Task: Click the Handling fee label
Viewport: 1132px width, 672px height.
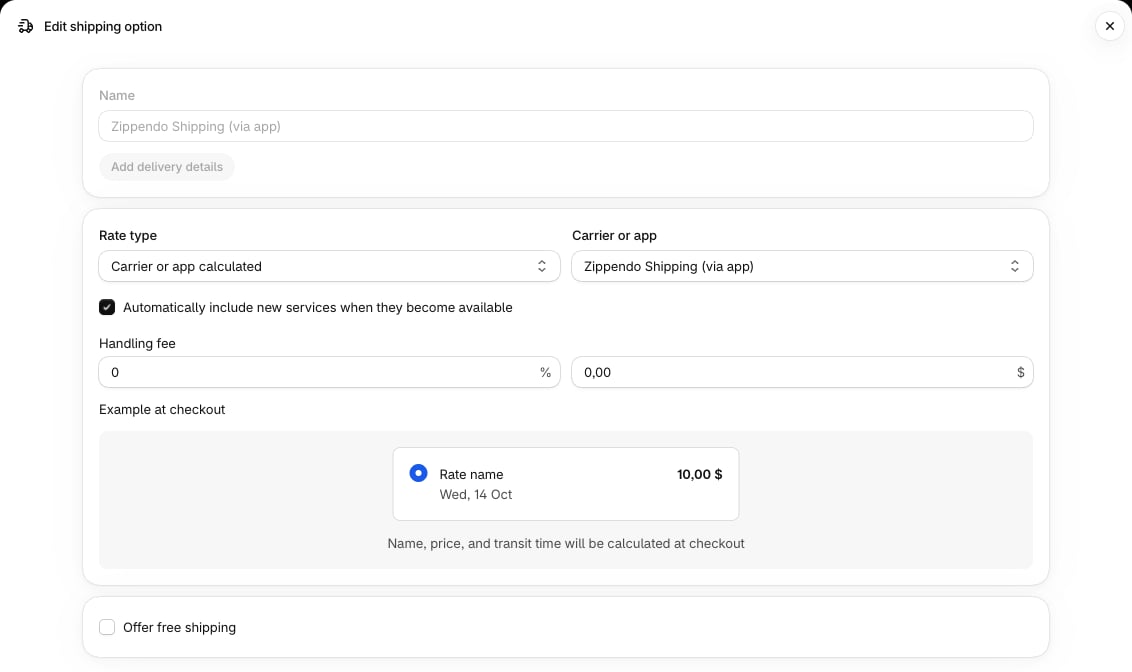Action: pyautogui.click(x=137, y=344)
